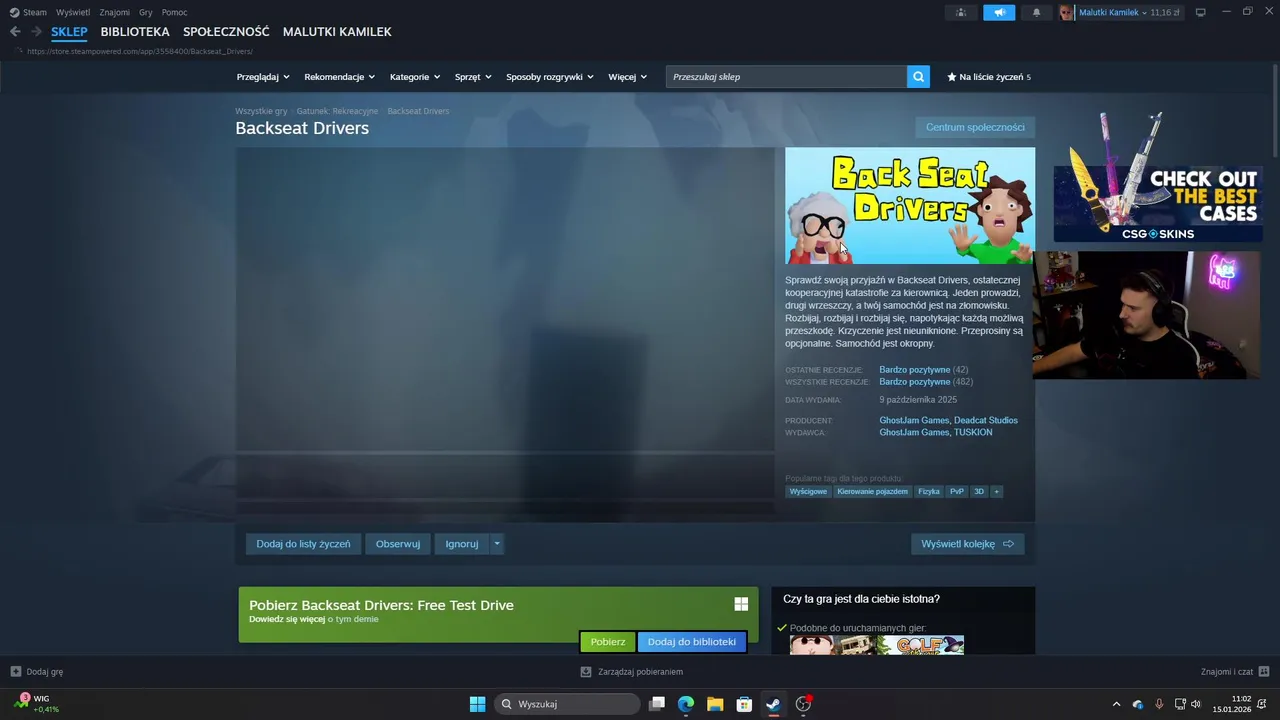Click the forward navigation arrow
Image resolution: width=1280 pixels, height=720 pixels.
pyautogui.click(x=36, y=32)
